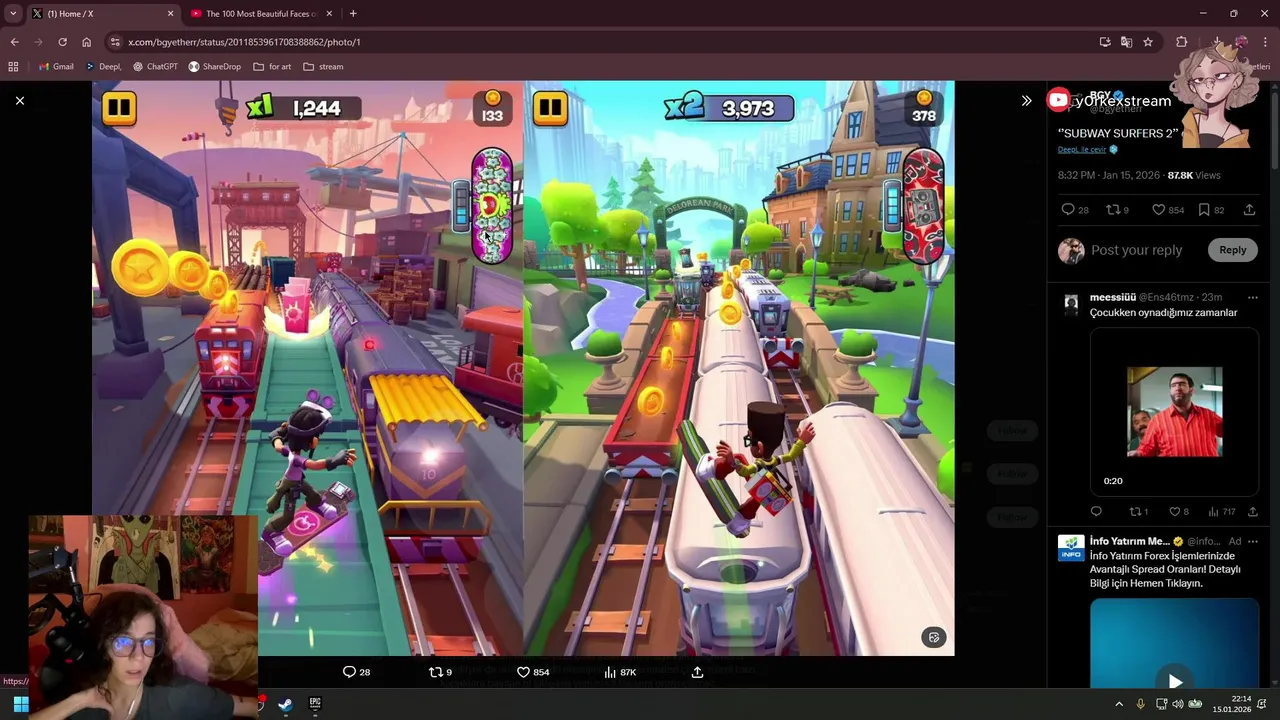Open the Gmail bookmark
1280x720 pixels.
click(56, 66)
